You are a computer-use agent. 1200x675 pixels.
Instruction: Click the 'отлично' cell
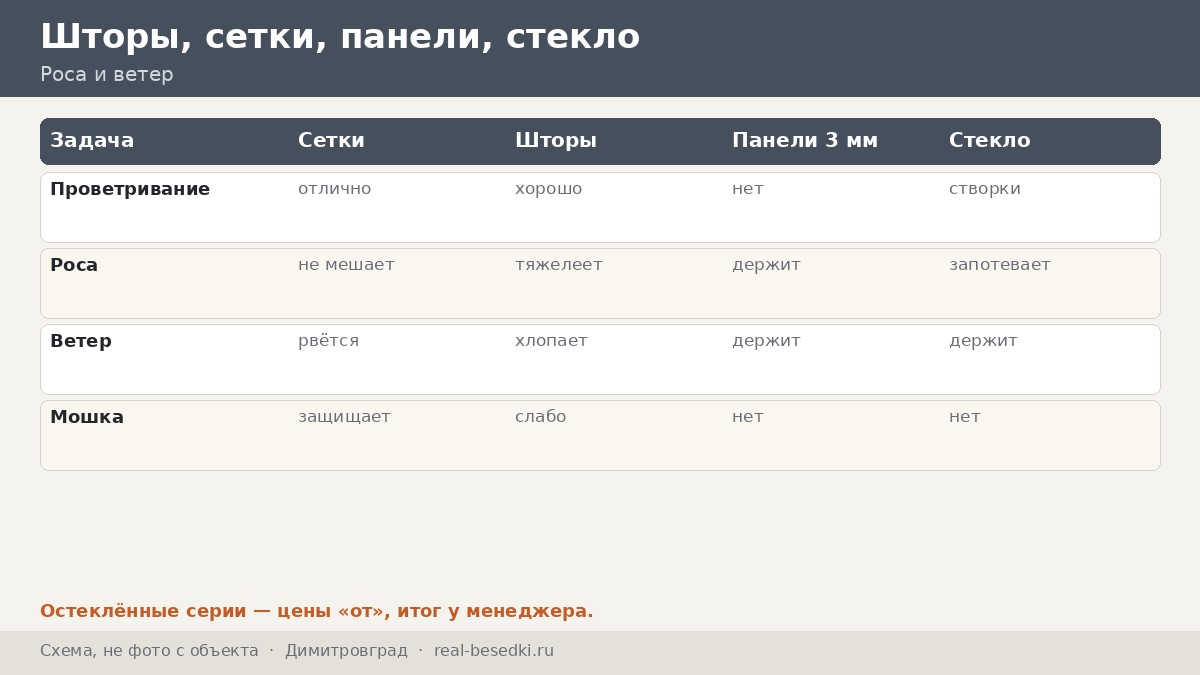[335, 189]
